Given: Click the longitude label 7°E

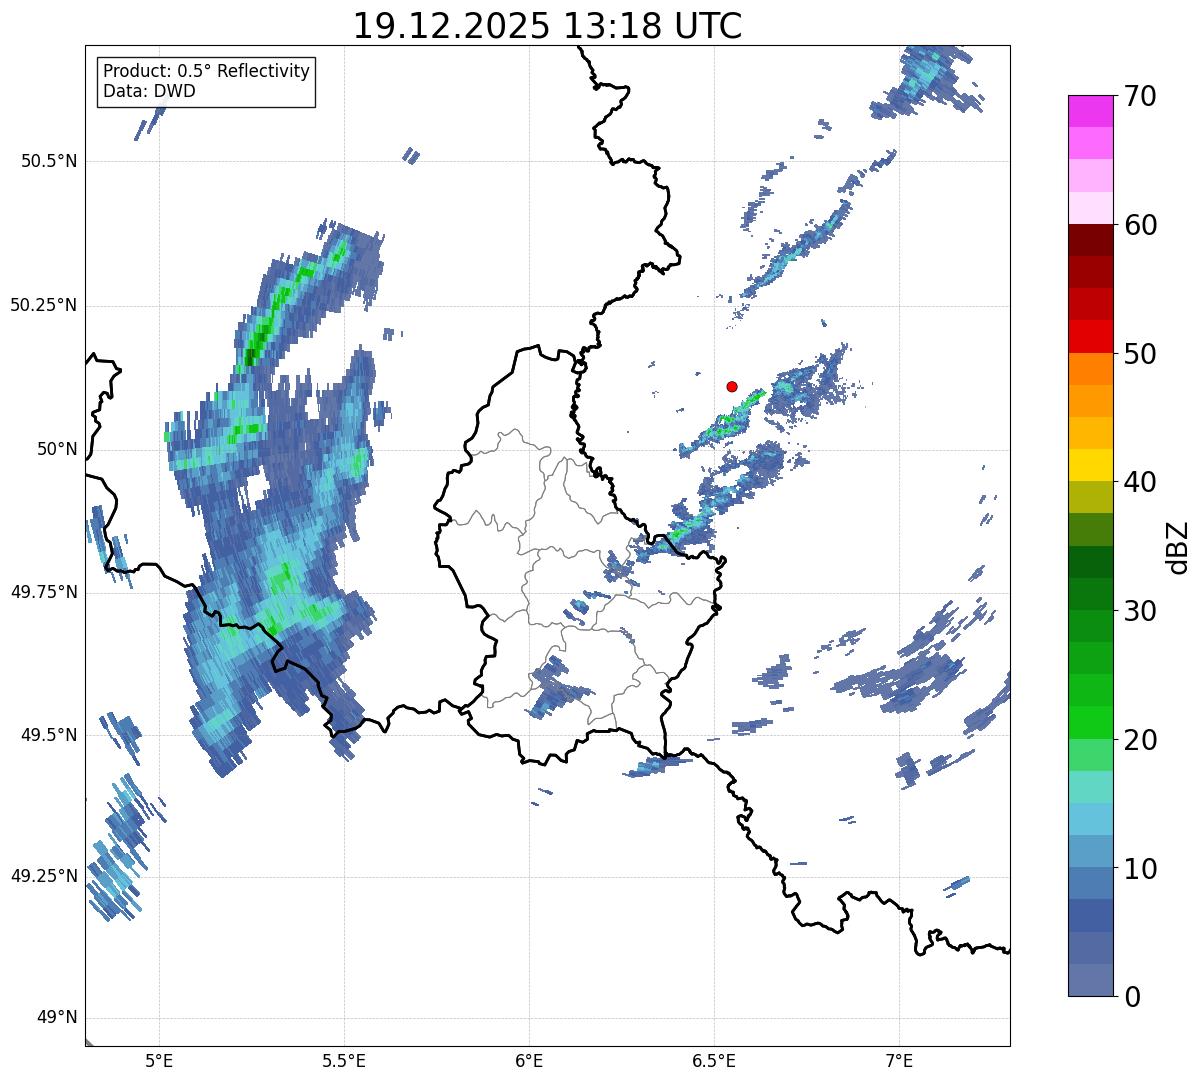Looking at the screenshot, I should point(899,1061).
